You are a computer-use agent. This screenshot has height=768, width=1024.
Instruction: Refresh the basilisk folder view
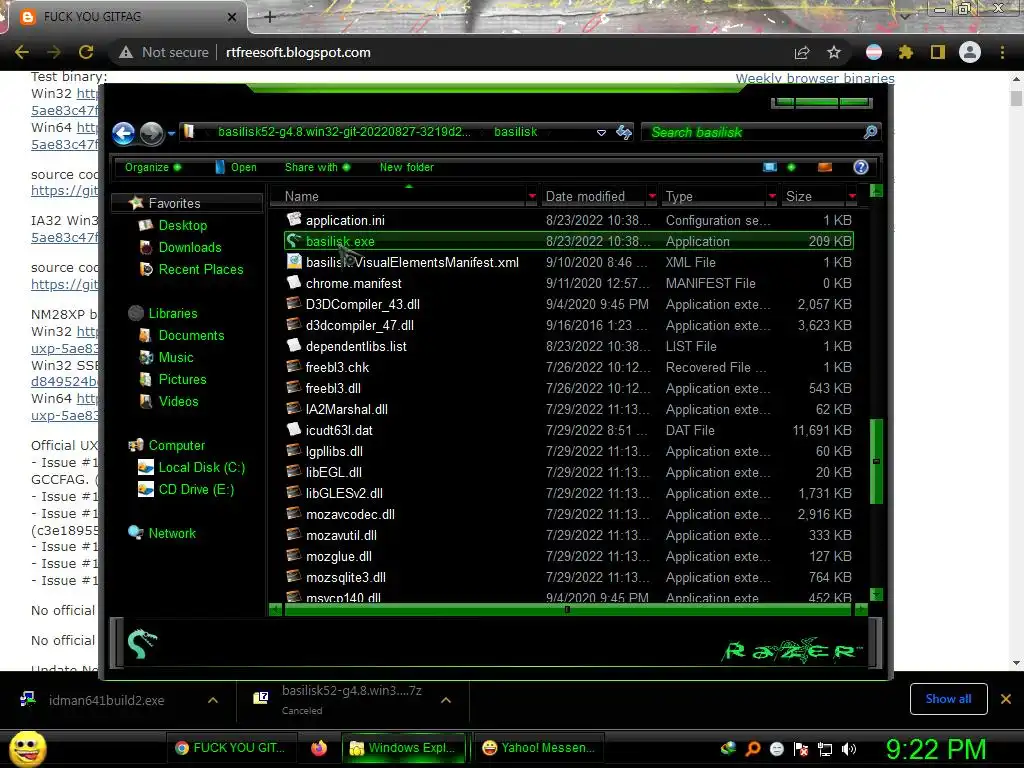tap(624, 133)
